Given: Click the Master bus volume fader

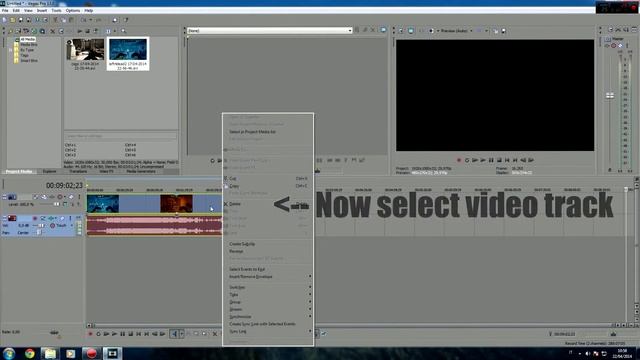Looking at the screenshot, I should 610,96.
